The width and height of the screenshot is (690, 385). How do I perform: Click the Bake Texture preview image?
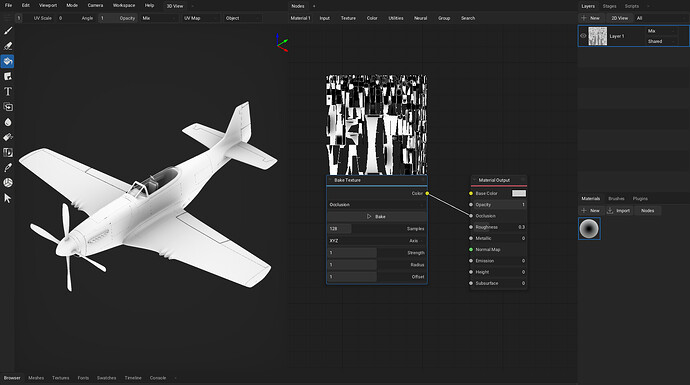[376, 125]
